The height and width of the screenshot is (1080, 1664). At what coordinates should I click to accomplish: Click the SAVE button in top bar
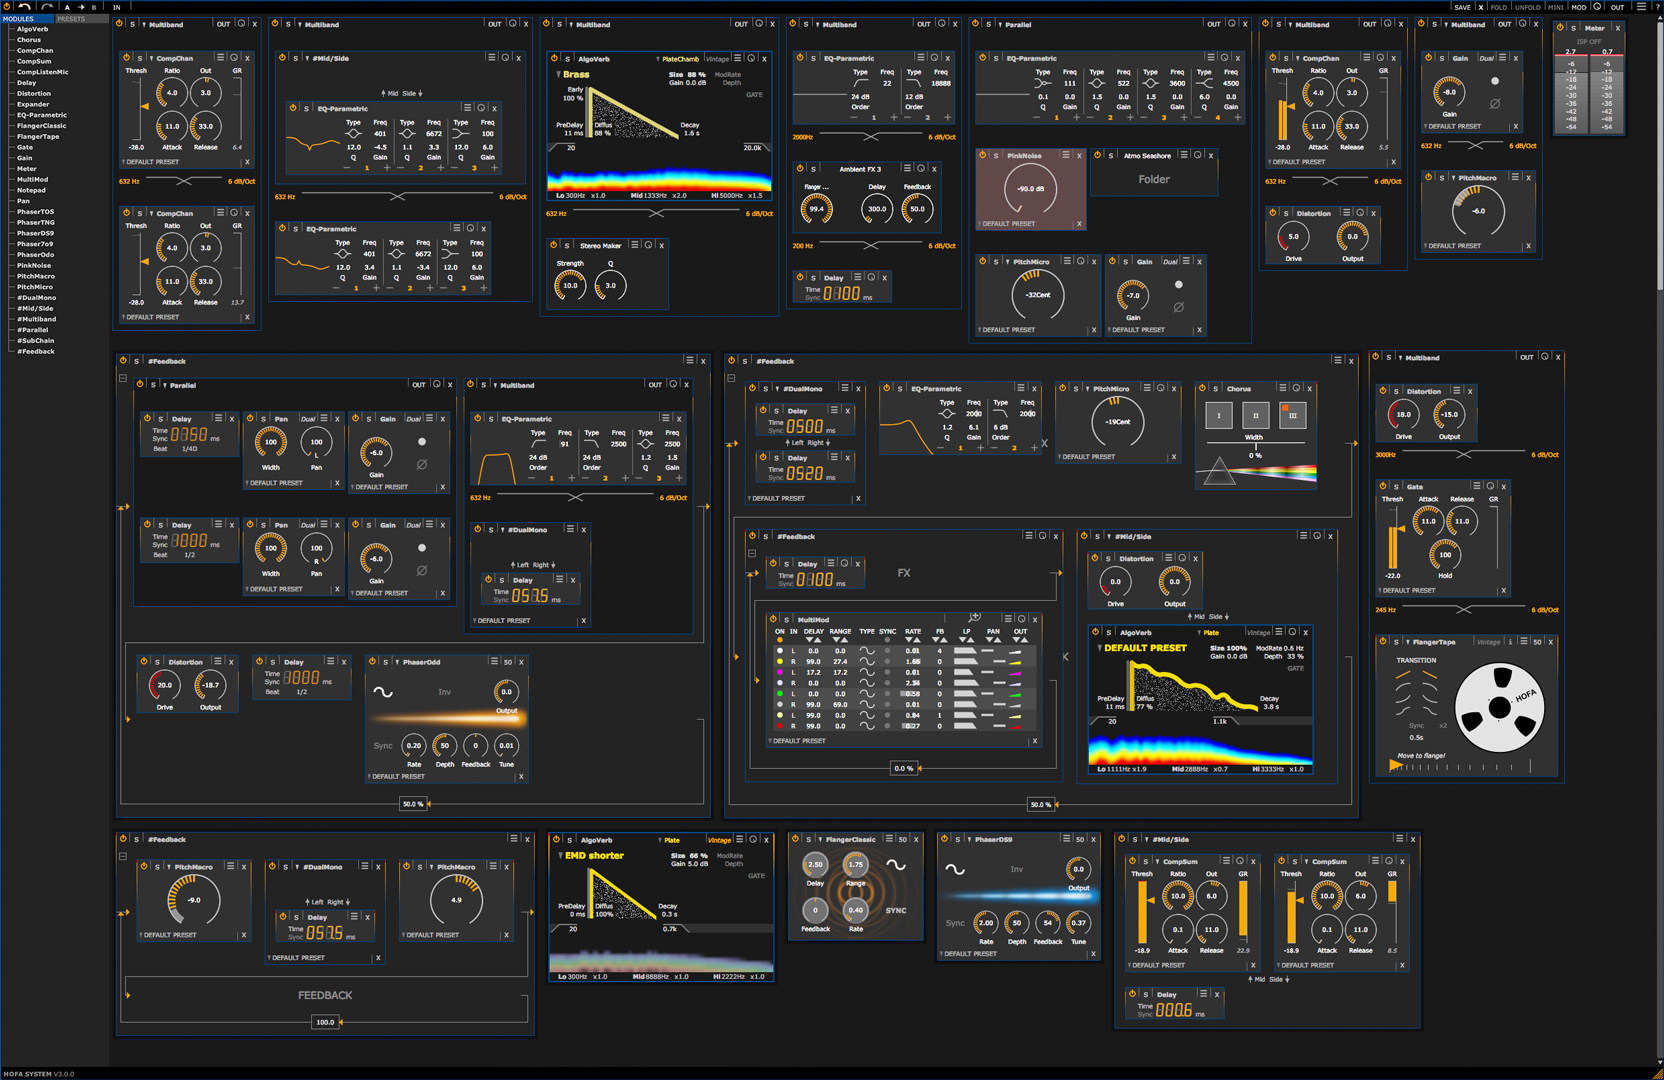1462,7
